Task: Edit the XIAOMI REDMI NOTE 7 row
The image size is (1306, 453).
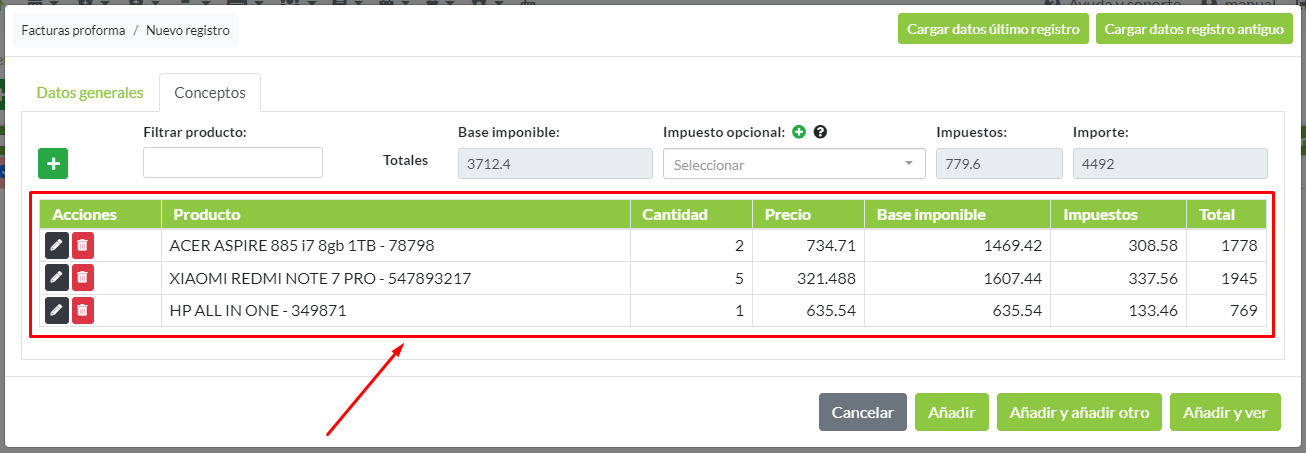Action: (57, 278)
